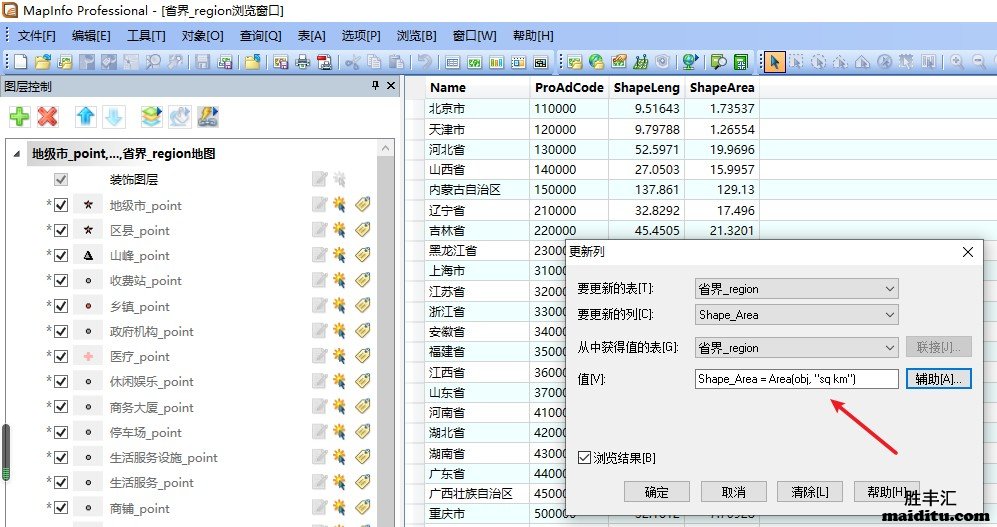Click the 辅助[A]... button

[x=939, y=379]
